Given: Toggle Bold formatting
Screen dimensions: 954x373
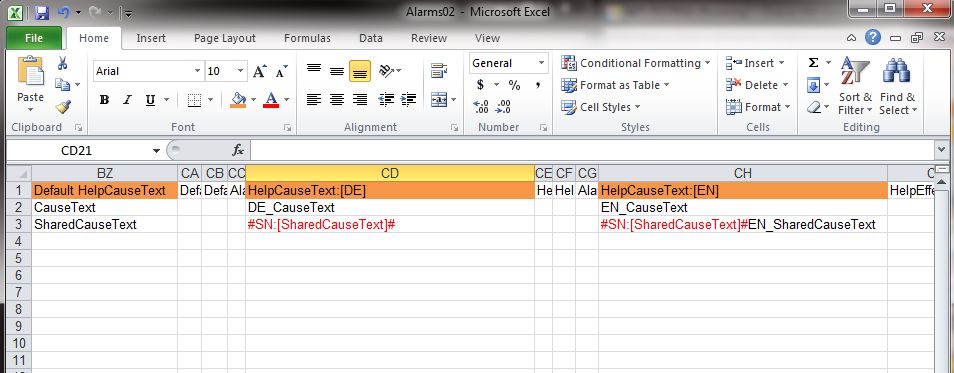Looking at the screenshot, I should point(104,100).
